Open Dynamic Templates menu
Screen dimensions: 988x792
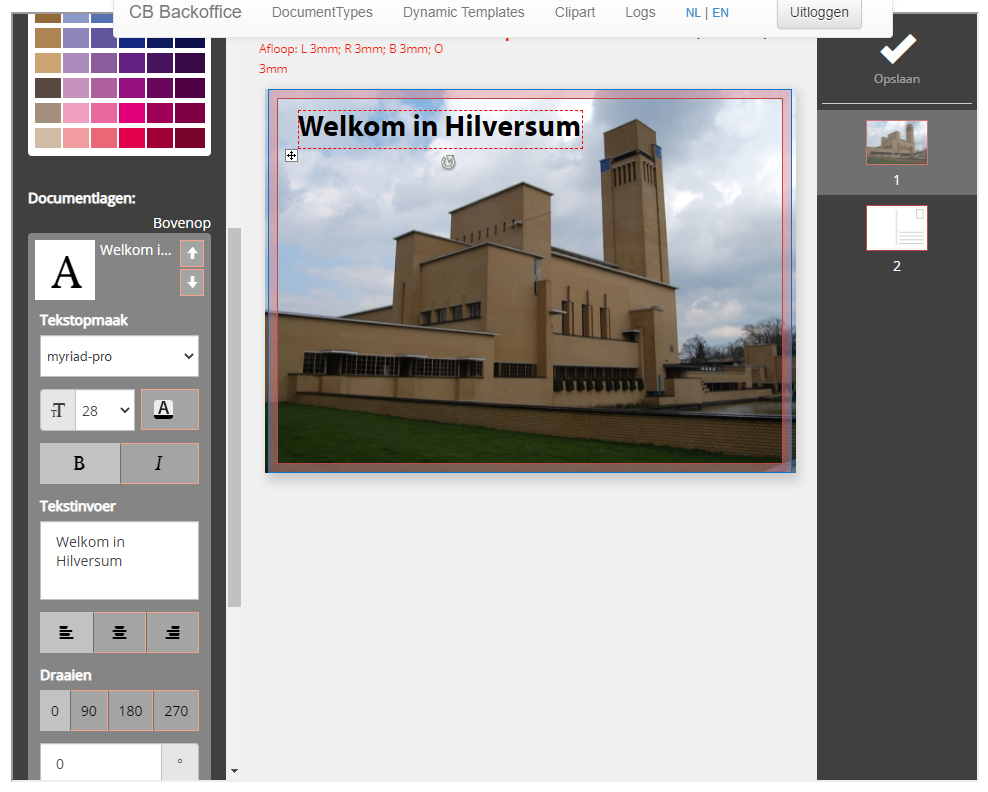coord(463,13)
